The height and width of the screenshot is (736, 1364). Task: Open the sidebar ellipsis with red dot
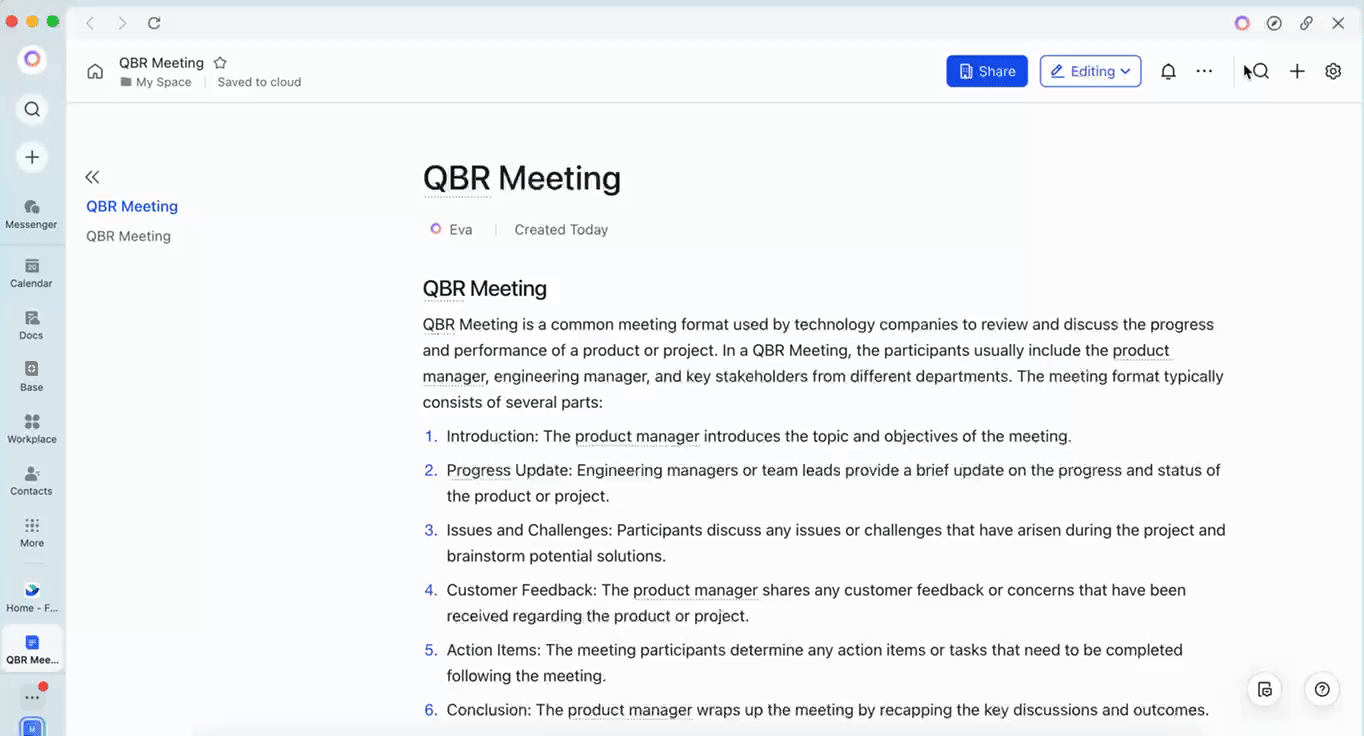click(32, 696)
